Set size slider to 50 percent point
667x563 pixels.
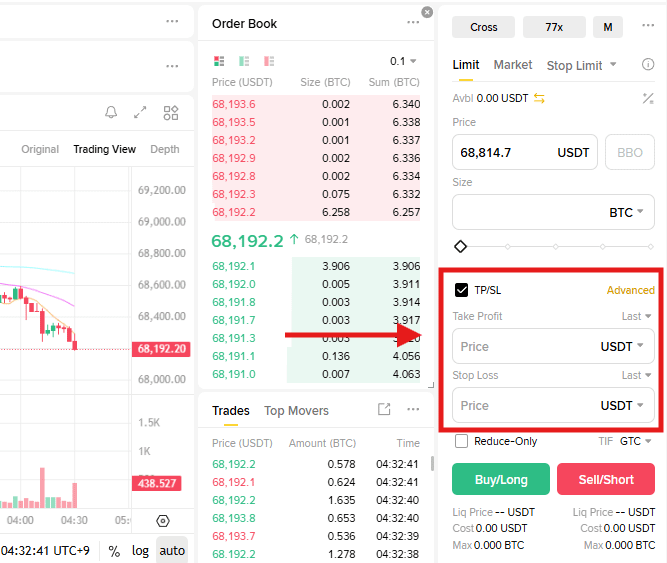(556, 247)
